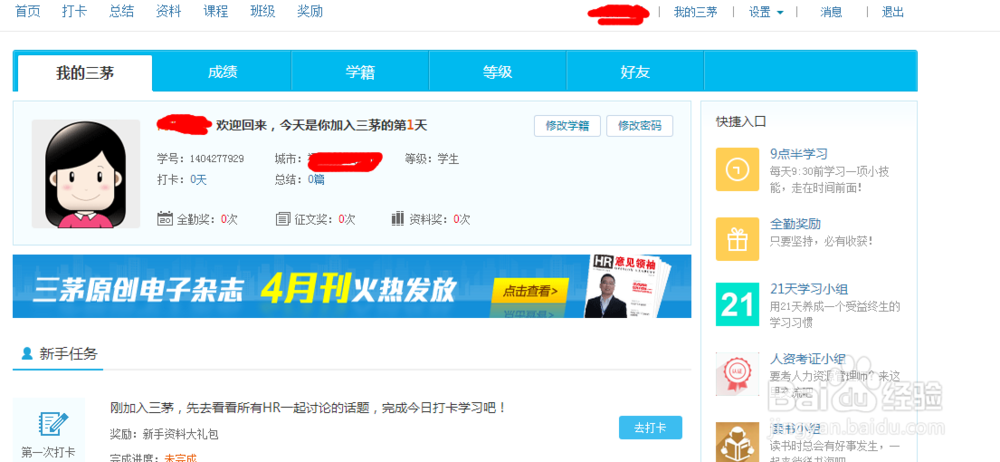The image size is (1000, 462).
Task: Click the 去打卡 button
Action: [651, 428]
